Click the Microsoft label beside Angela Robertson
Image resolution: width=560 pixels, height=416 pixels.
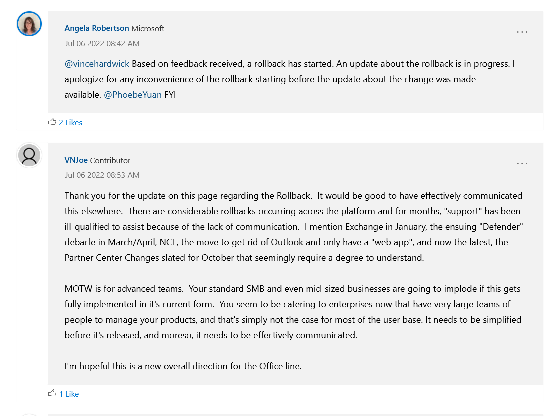(x=148, y=28)
